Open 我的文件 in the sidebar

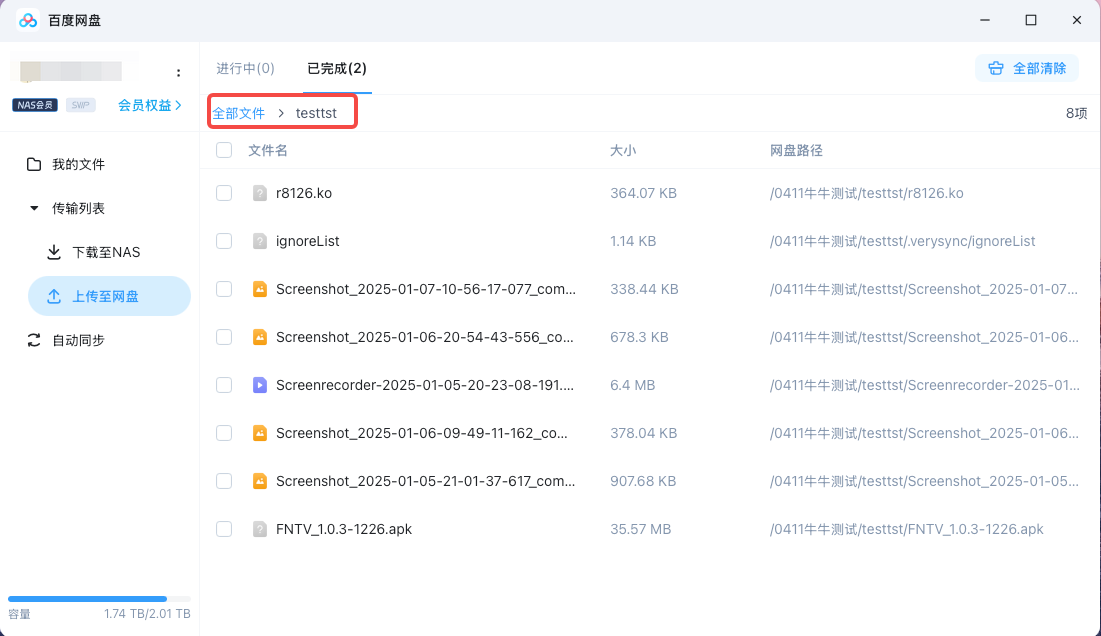[x=78, y=164]
